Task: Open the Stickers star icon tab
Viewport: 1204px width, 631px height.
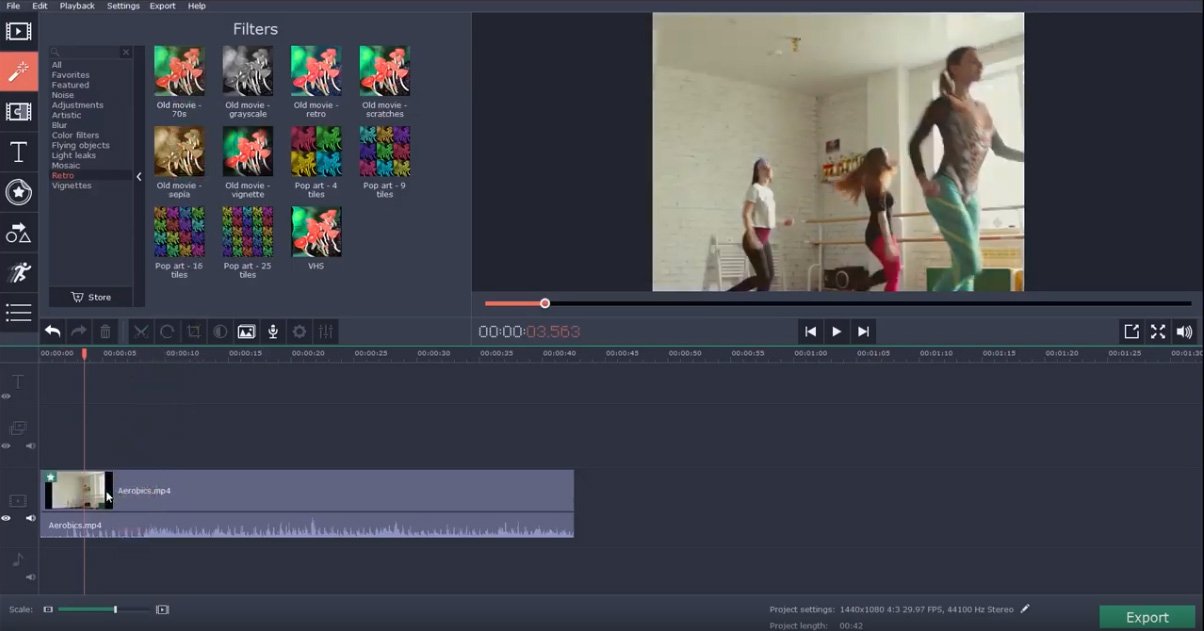Action: pos(18,192)
